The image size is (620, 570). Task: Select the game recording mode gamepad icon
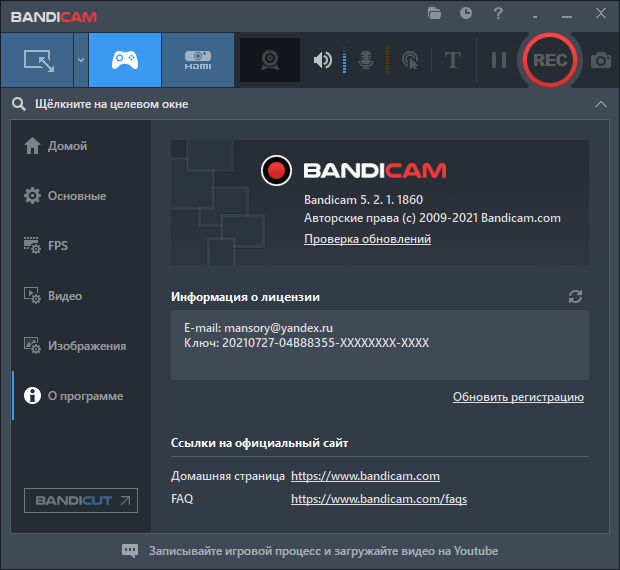pos(125,60)
